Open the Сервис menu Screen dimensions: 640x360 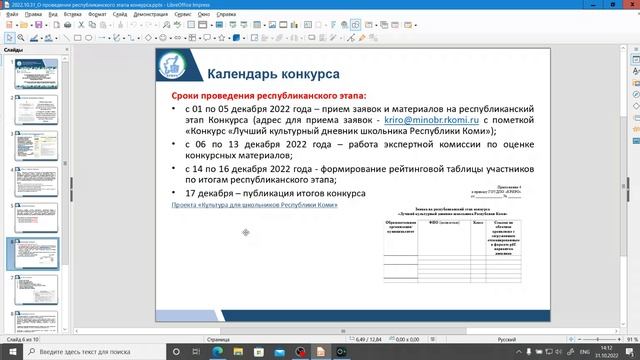click(x=182, y=14)
